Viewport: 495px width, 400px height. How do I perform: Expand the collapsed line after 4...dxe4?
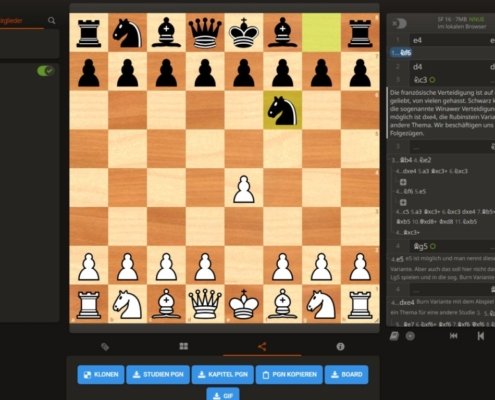pos(403,182)
